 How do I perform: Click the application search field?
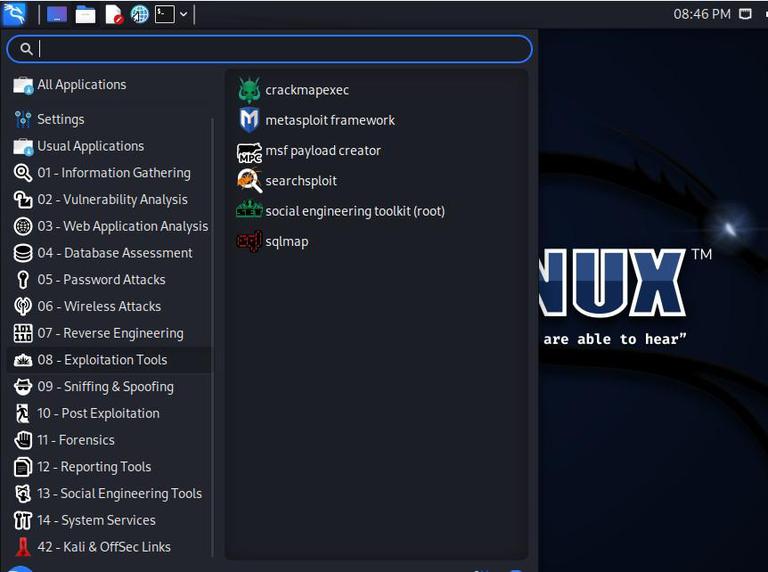(x=269, y=49)
